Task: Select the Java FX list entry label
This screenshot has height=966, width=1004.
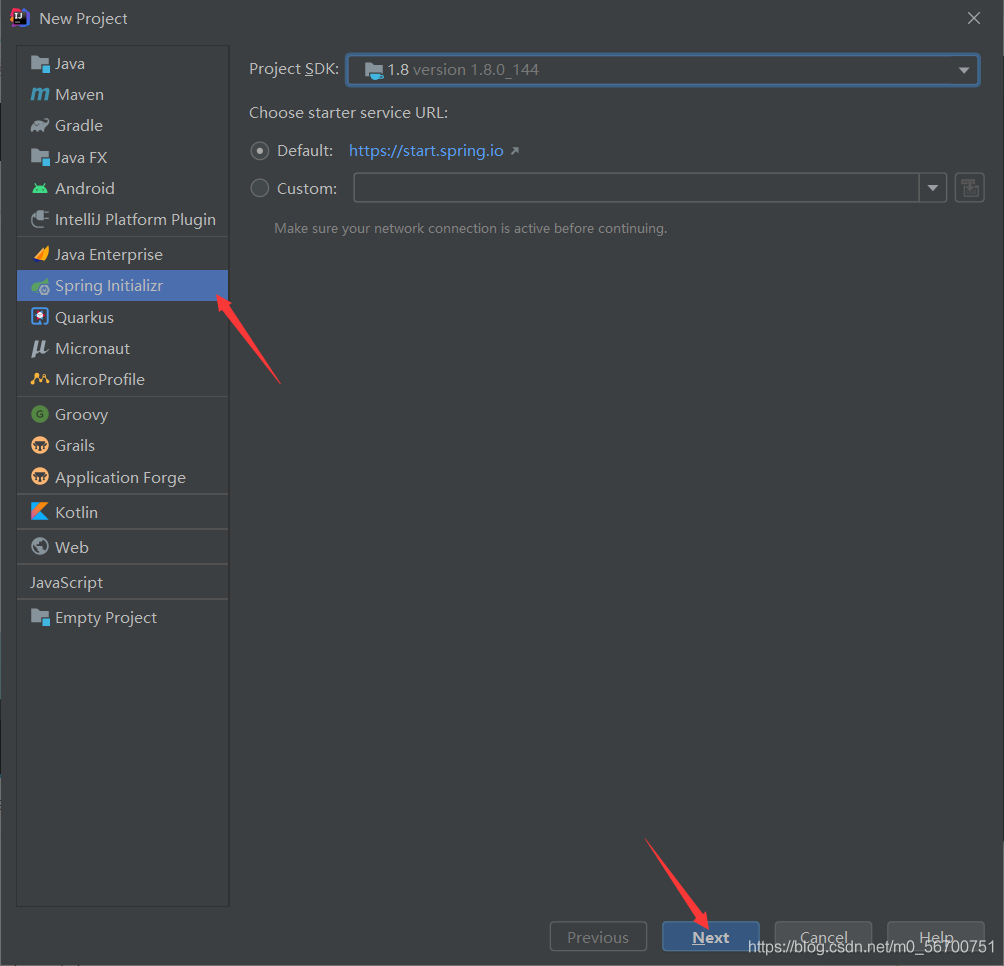Action: click(81, 157)
